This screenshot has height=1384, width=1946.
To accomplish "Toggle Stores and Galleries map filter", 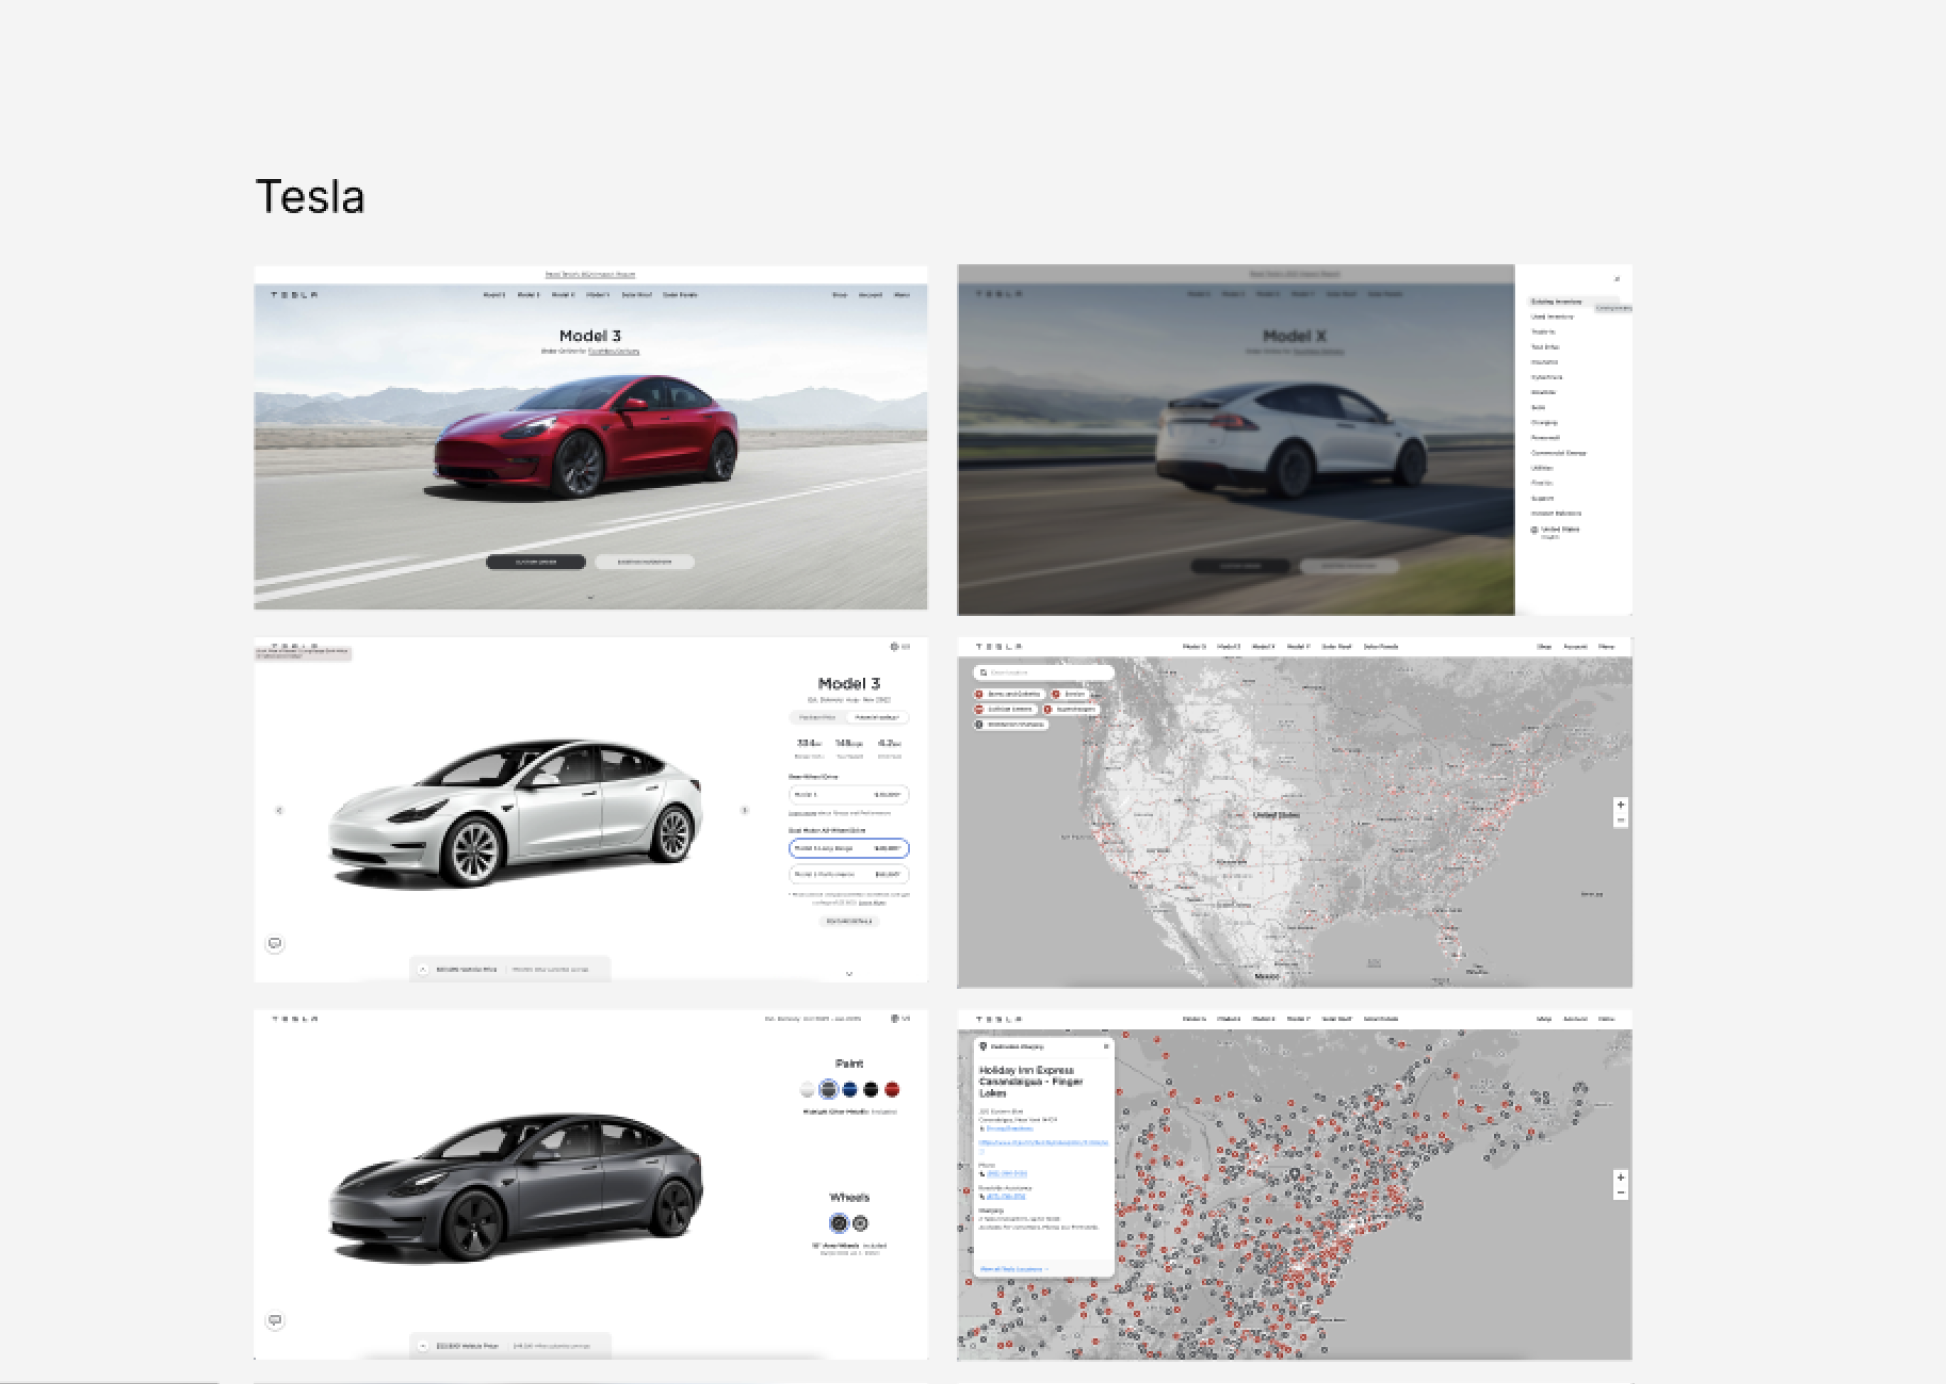I will 1009,694.
